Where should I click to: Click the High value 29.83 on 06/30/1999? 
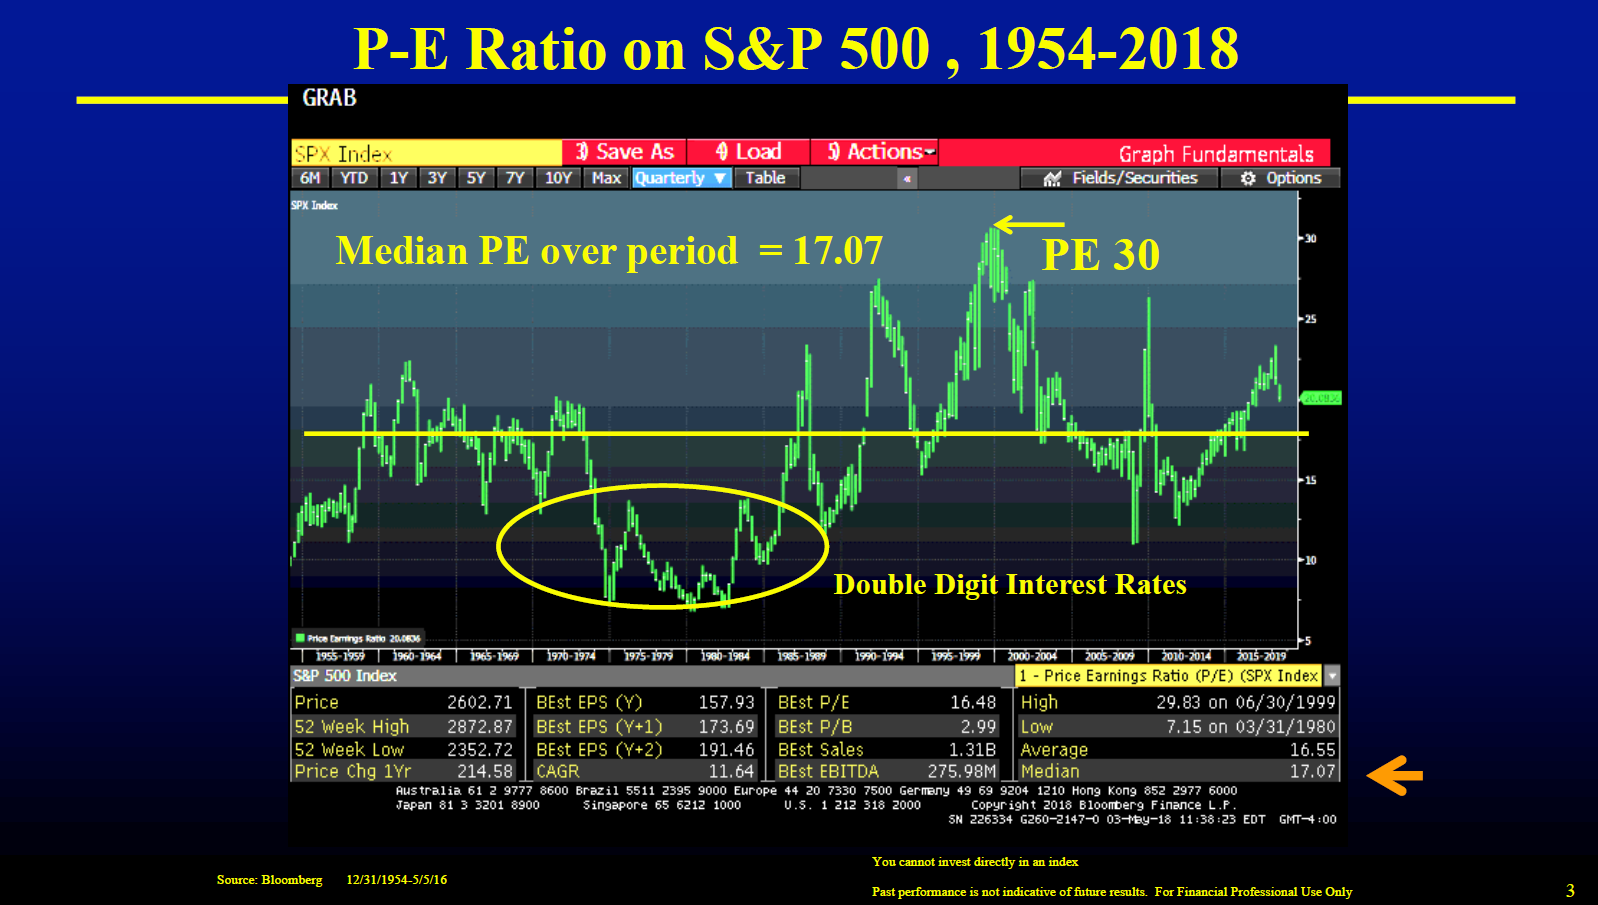click(1246, 703)
